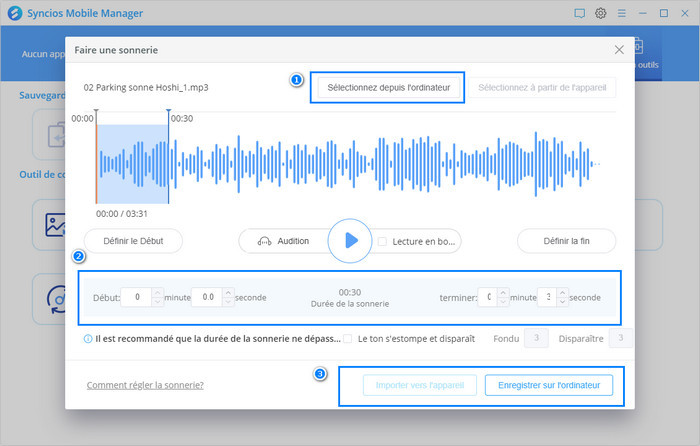Click the Début seconde stepper arrows
This screenshot has width=700, height=446.
(x=227, y=297)
